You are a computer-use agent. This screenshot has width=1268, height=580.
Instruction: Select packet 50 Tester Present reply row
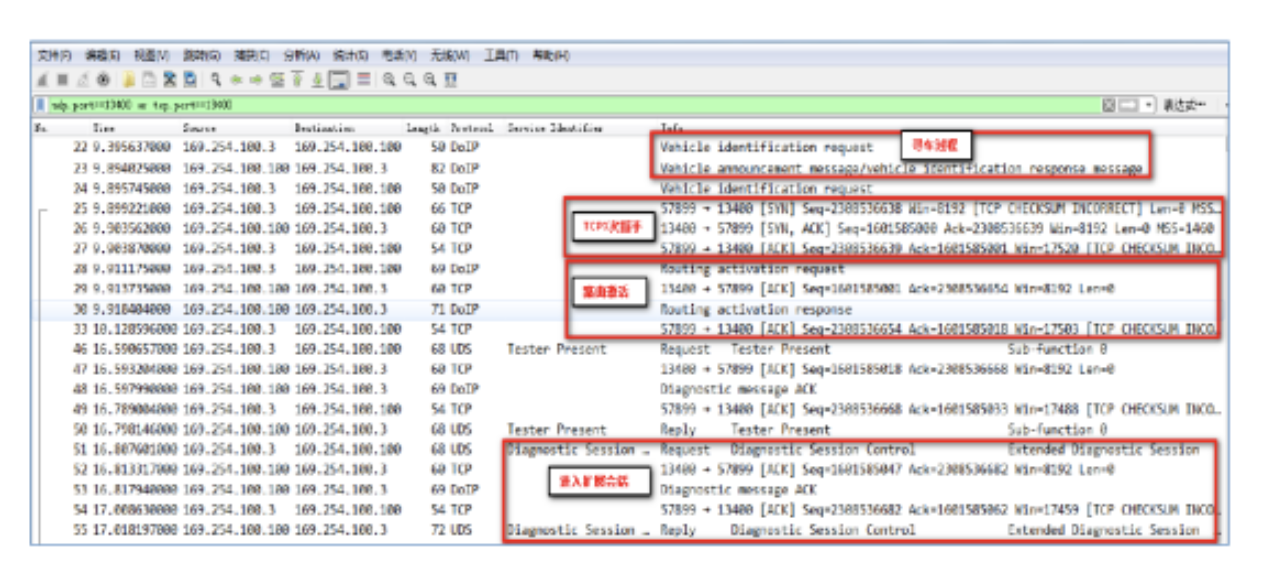(630, 429)
